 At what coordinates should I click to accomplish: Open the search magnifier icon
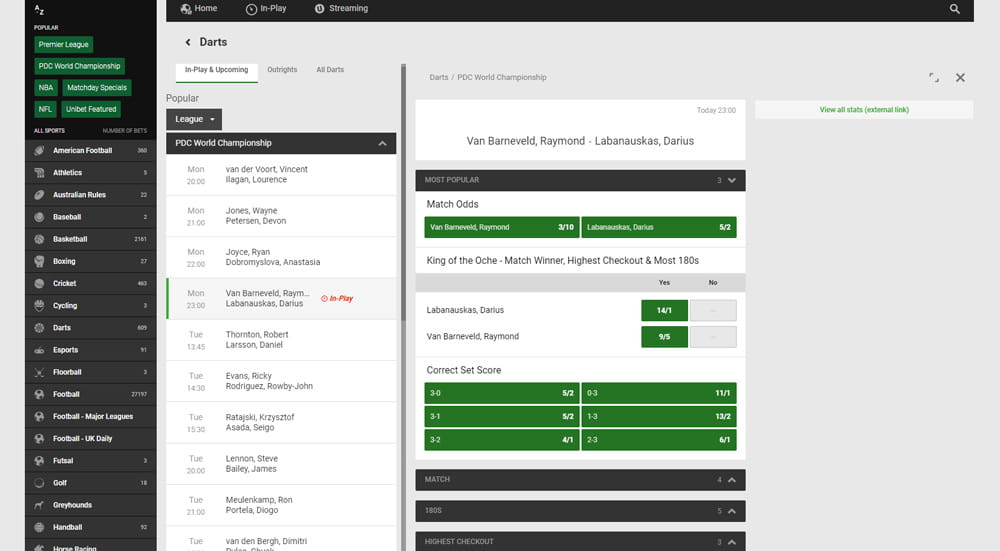(x=954, y=9)
